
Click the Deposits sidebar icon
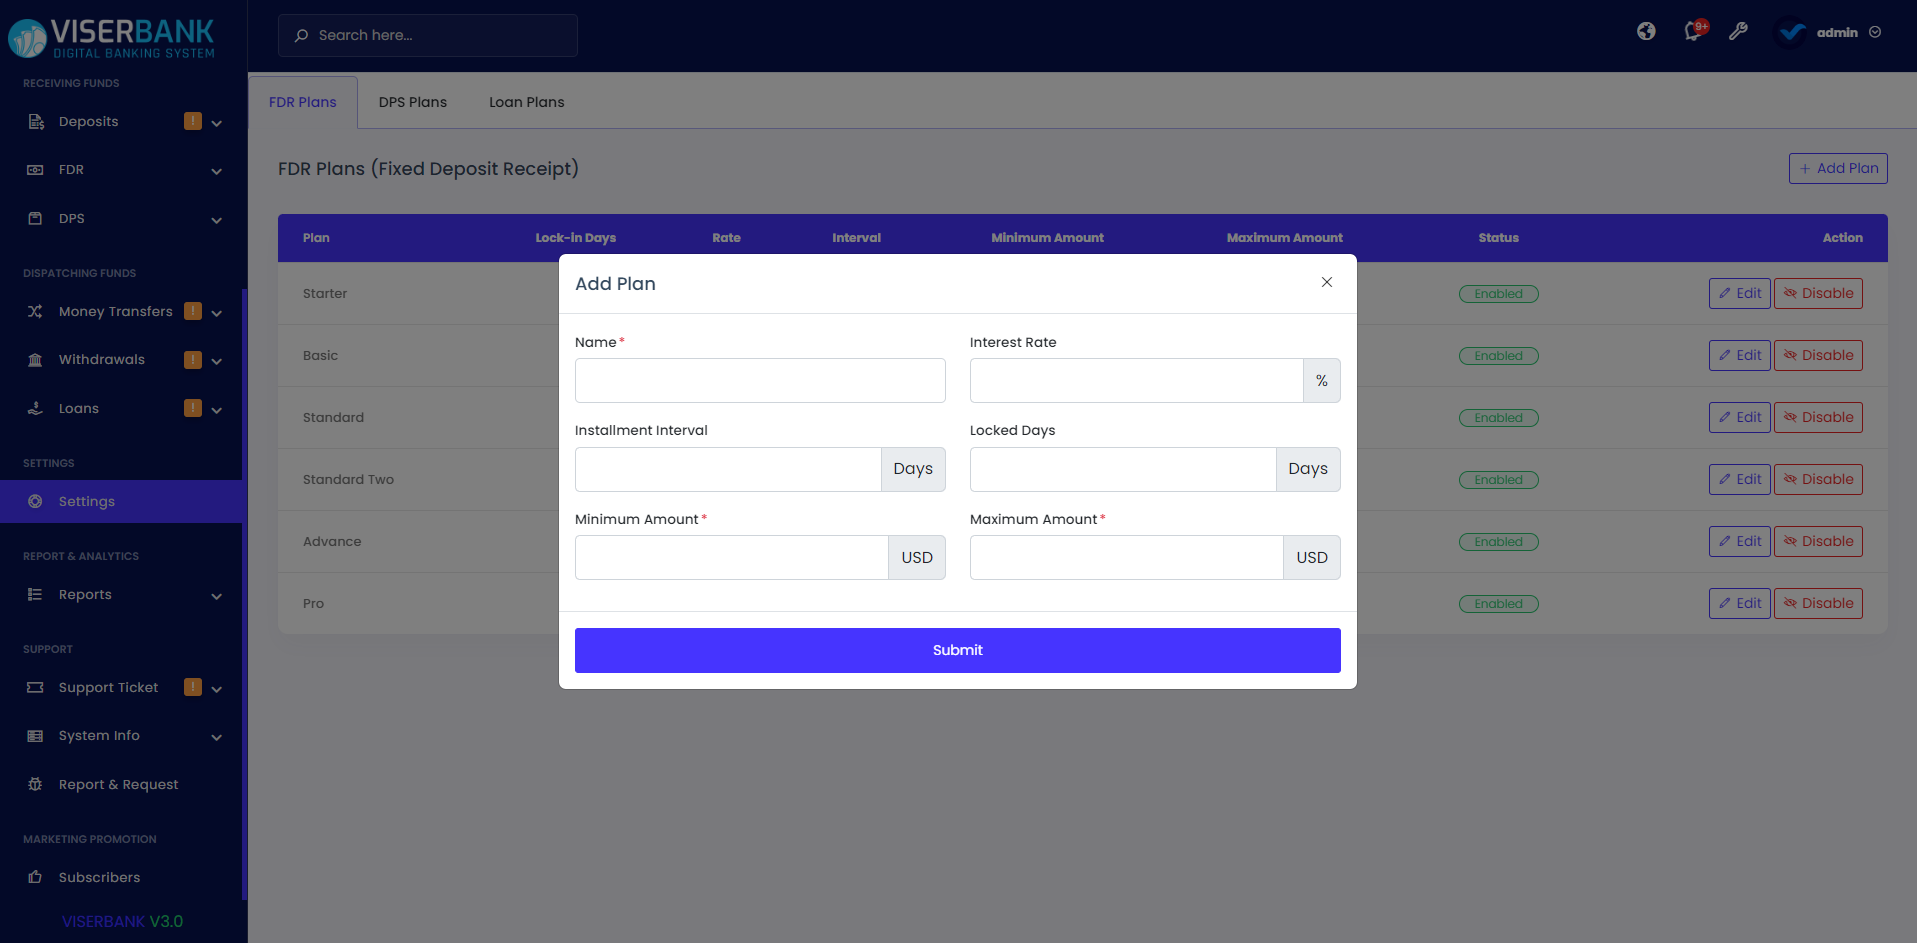[35, 121]
